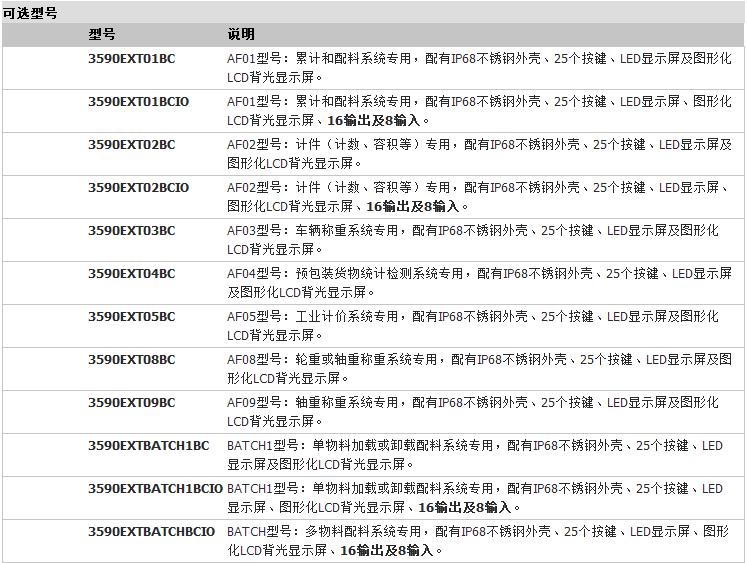
Task: Pick the 3590EXT09BC model
Action: pos(131,403)
